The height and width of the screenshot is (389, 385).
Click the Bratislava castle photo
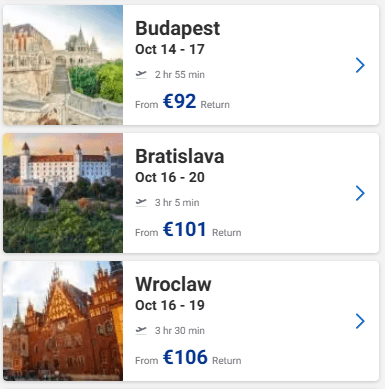tap(63, 193)
